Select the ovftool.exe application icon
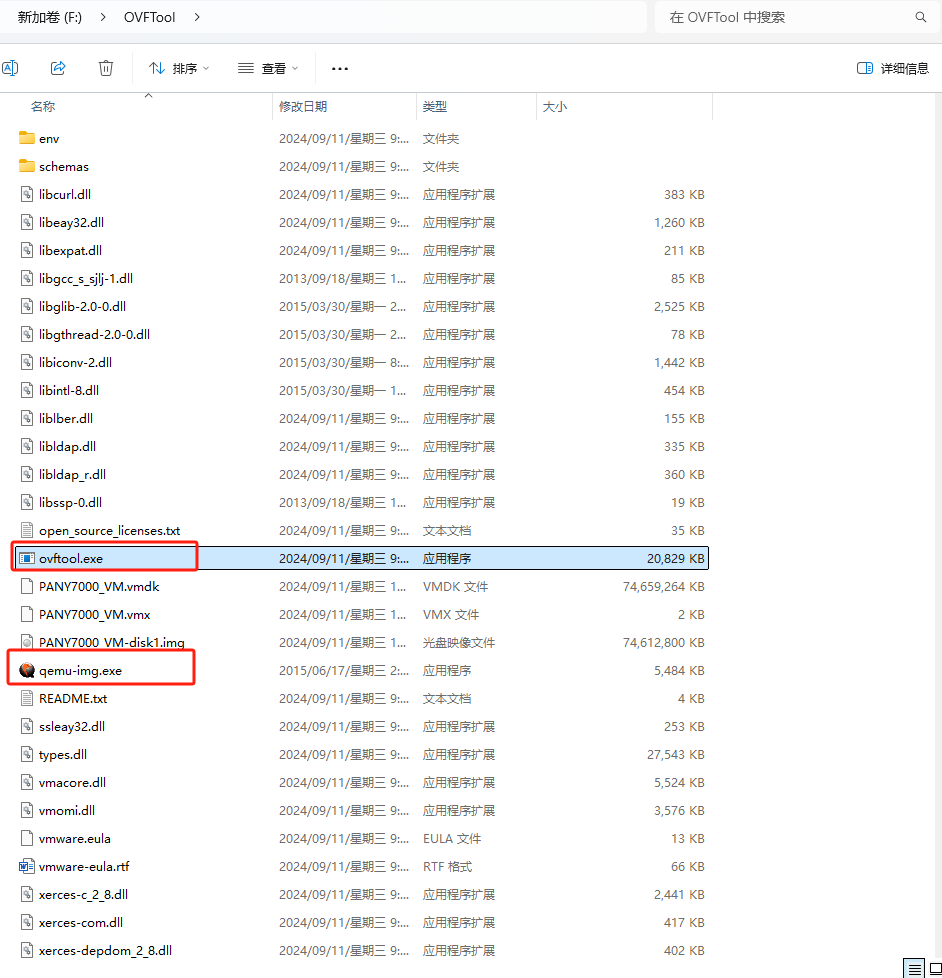The image size is (942, 978). point(27,558)
